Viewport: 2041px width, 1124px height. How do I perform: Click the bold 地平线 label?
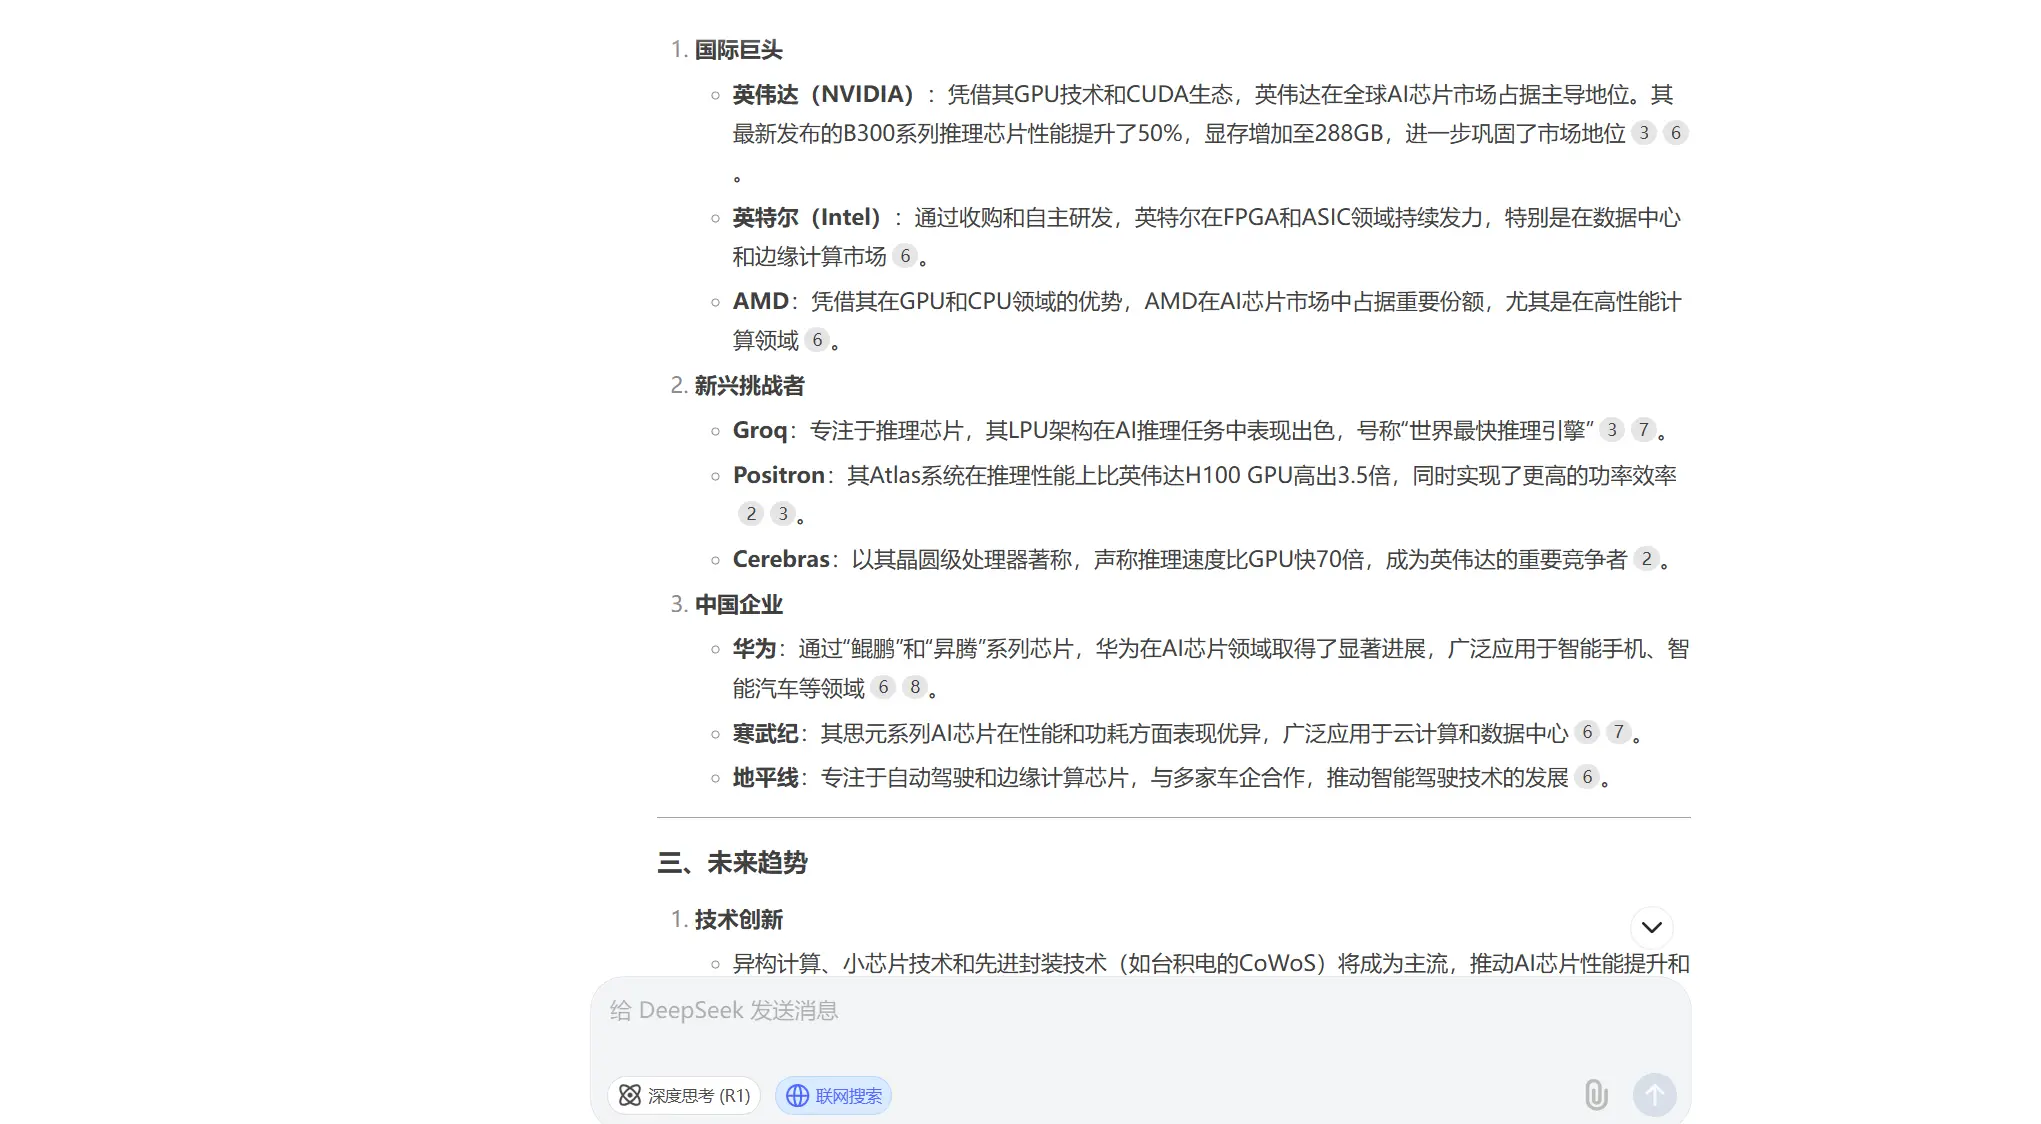766,778
